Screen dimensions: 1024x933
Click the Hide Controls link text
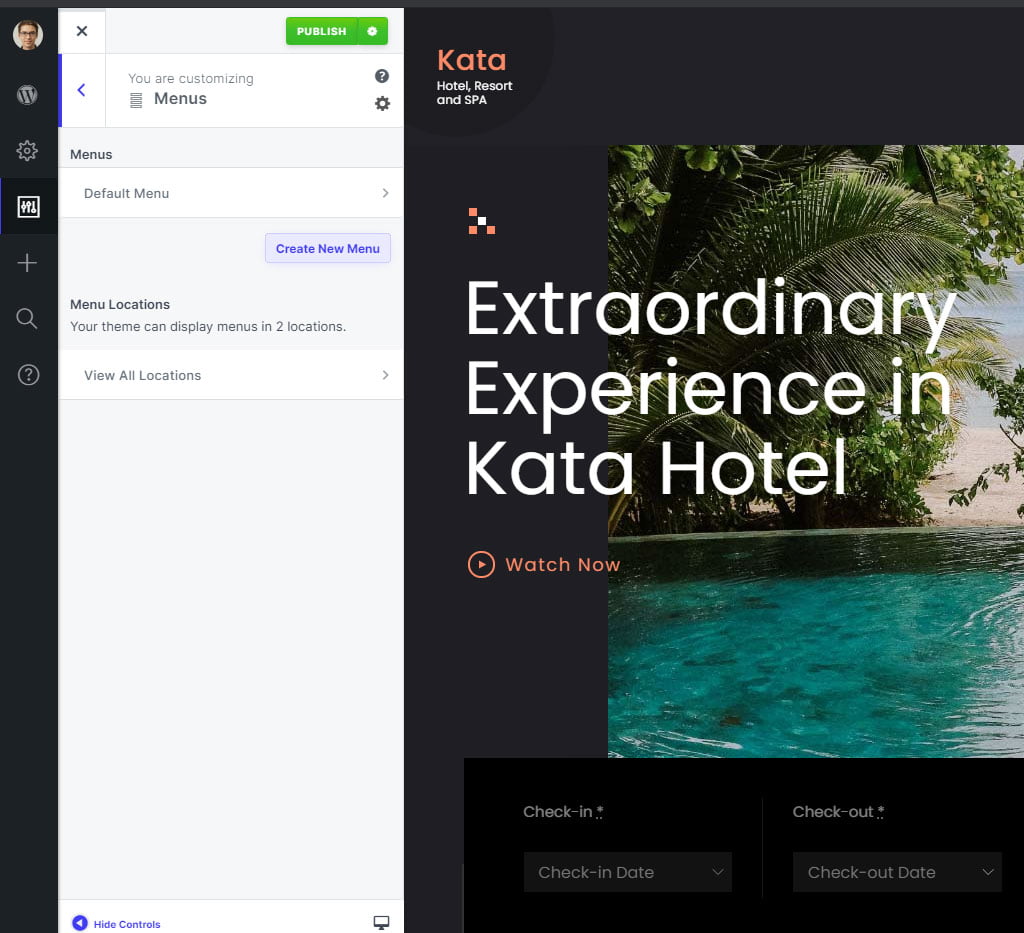(127, 924)
